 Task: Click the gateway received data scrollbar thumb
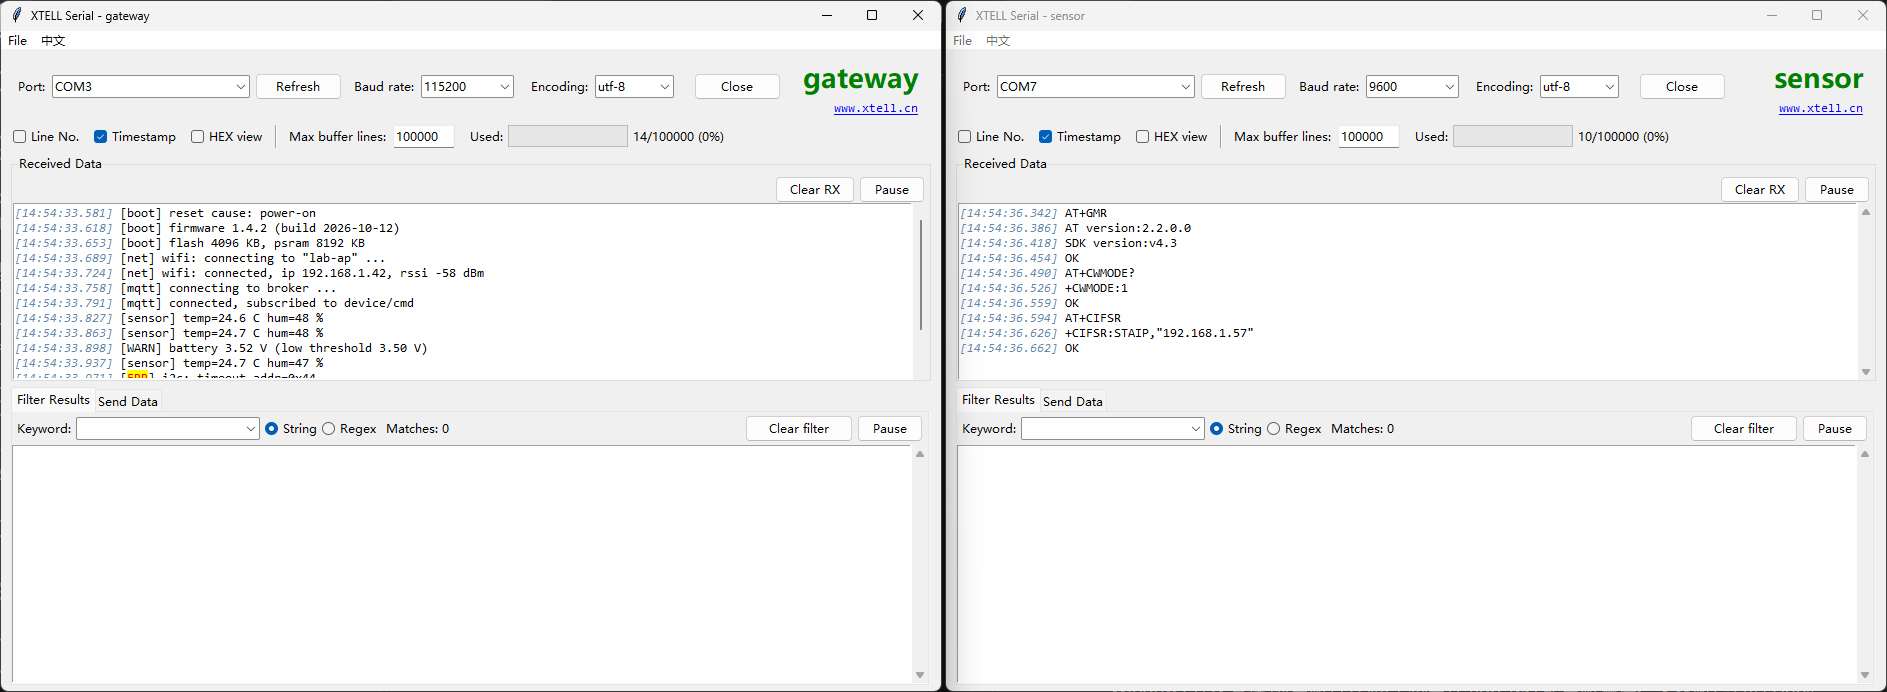(921, 274)
